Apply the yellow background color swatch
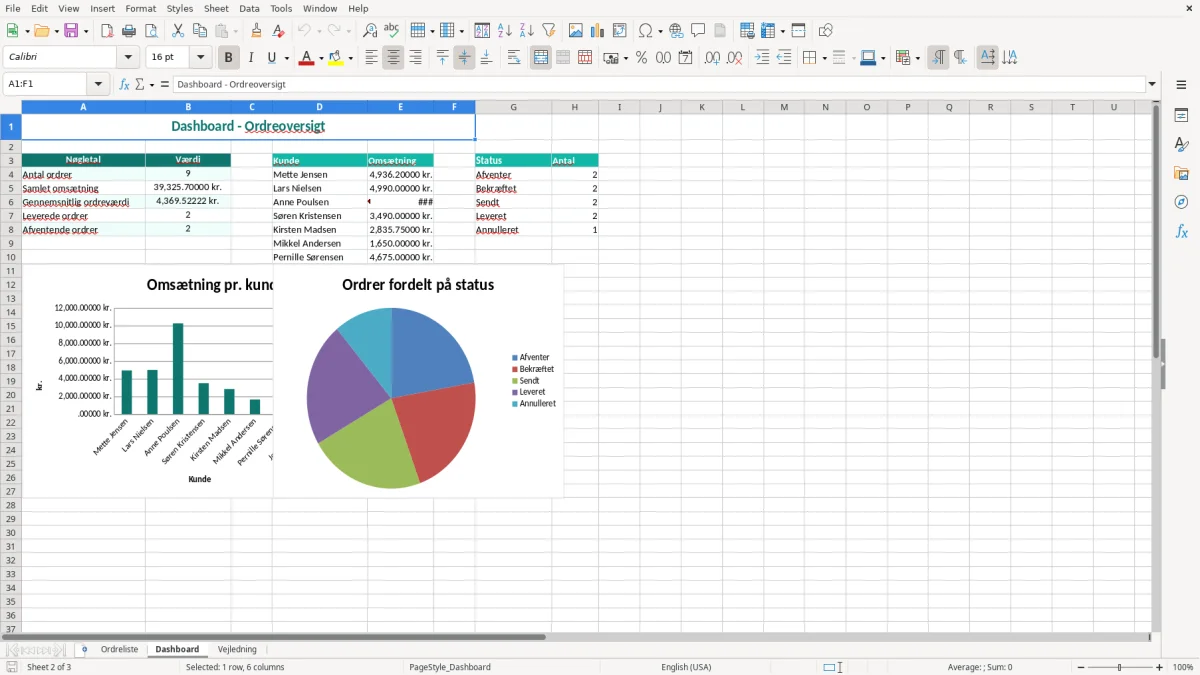 [336, 58]
